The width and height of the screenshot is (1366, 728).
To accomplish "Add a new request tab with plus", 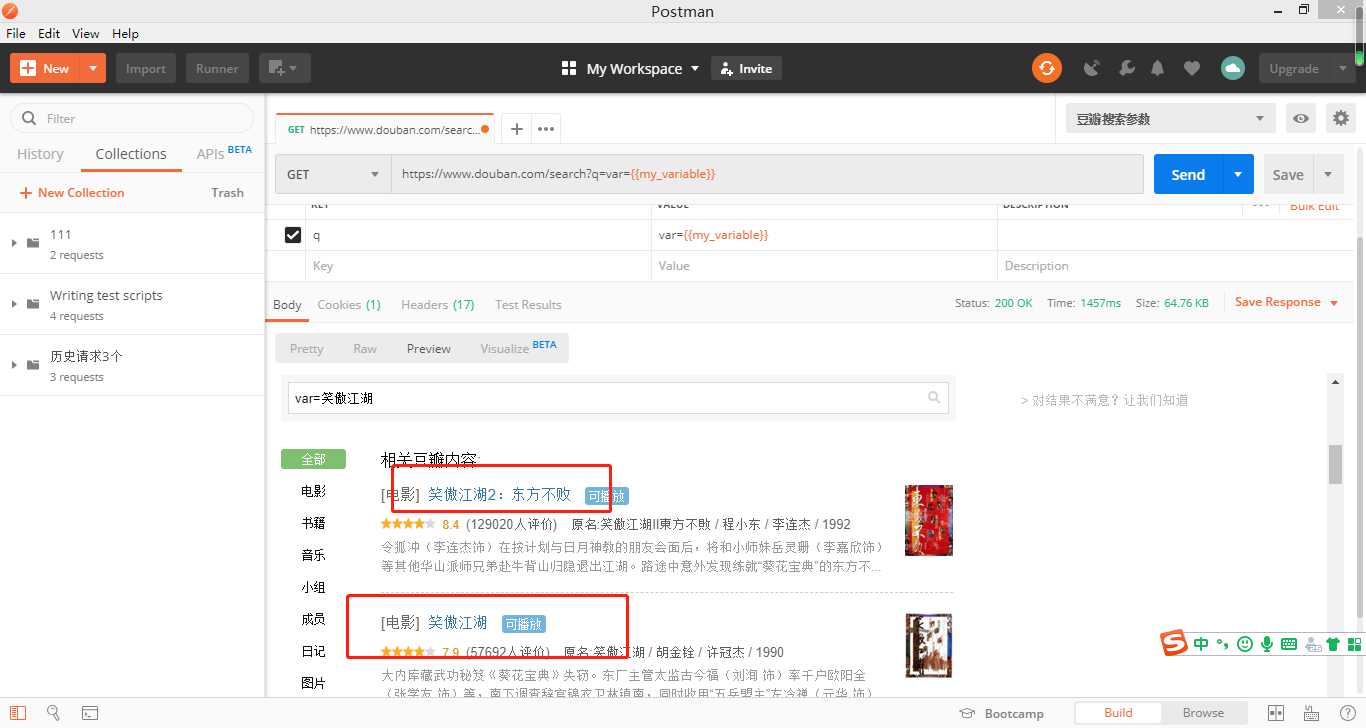I will coord(516,128).
